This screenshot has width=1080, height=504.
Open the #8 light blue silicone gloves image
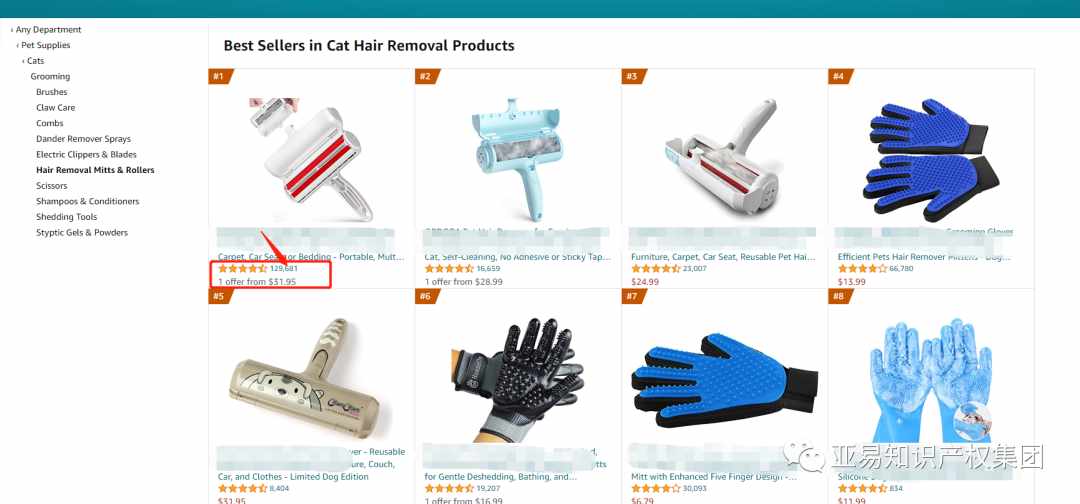point(930,379)
